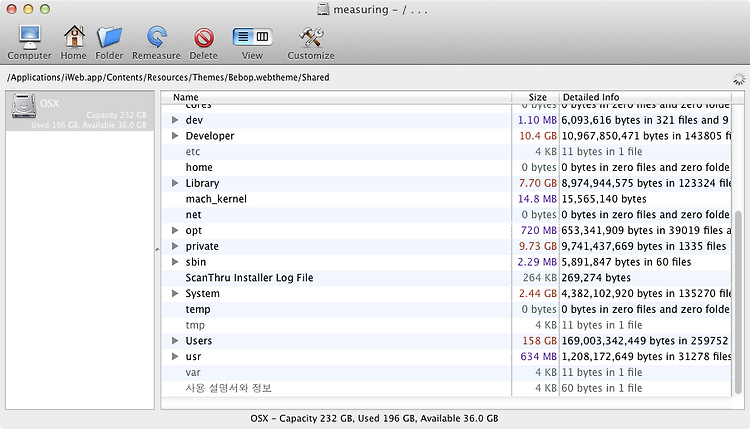Choose the Folder toolbar icon
Viewport: 750px width, 429px height.
(109, 37)
